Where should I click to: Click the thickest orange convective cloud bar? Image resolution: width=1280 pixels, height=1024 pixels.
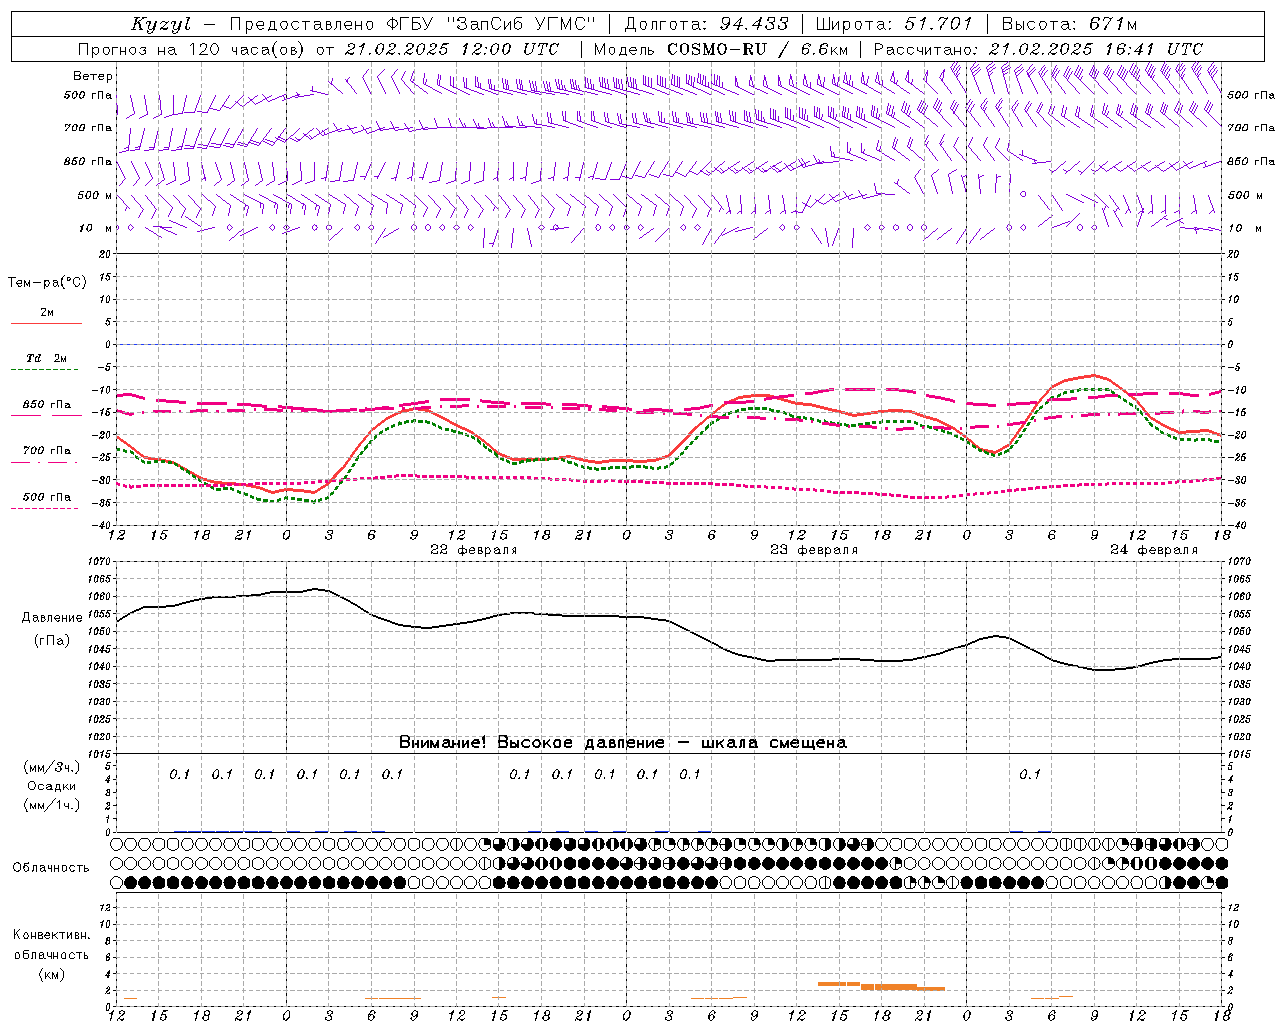point(890,986)
